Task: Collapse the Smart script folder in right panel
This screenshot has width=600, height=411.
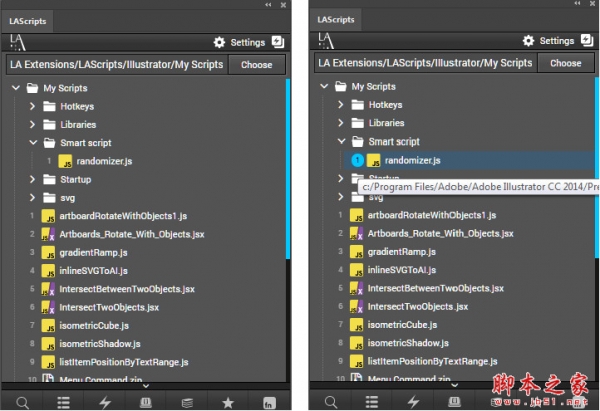Action: [x=341, y=142]
